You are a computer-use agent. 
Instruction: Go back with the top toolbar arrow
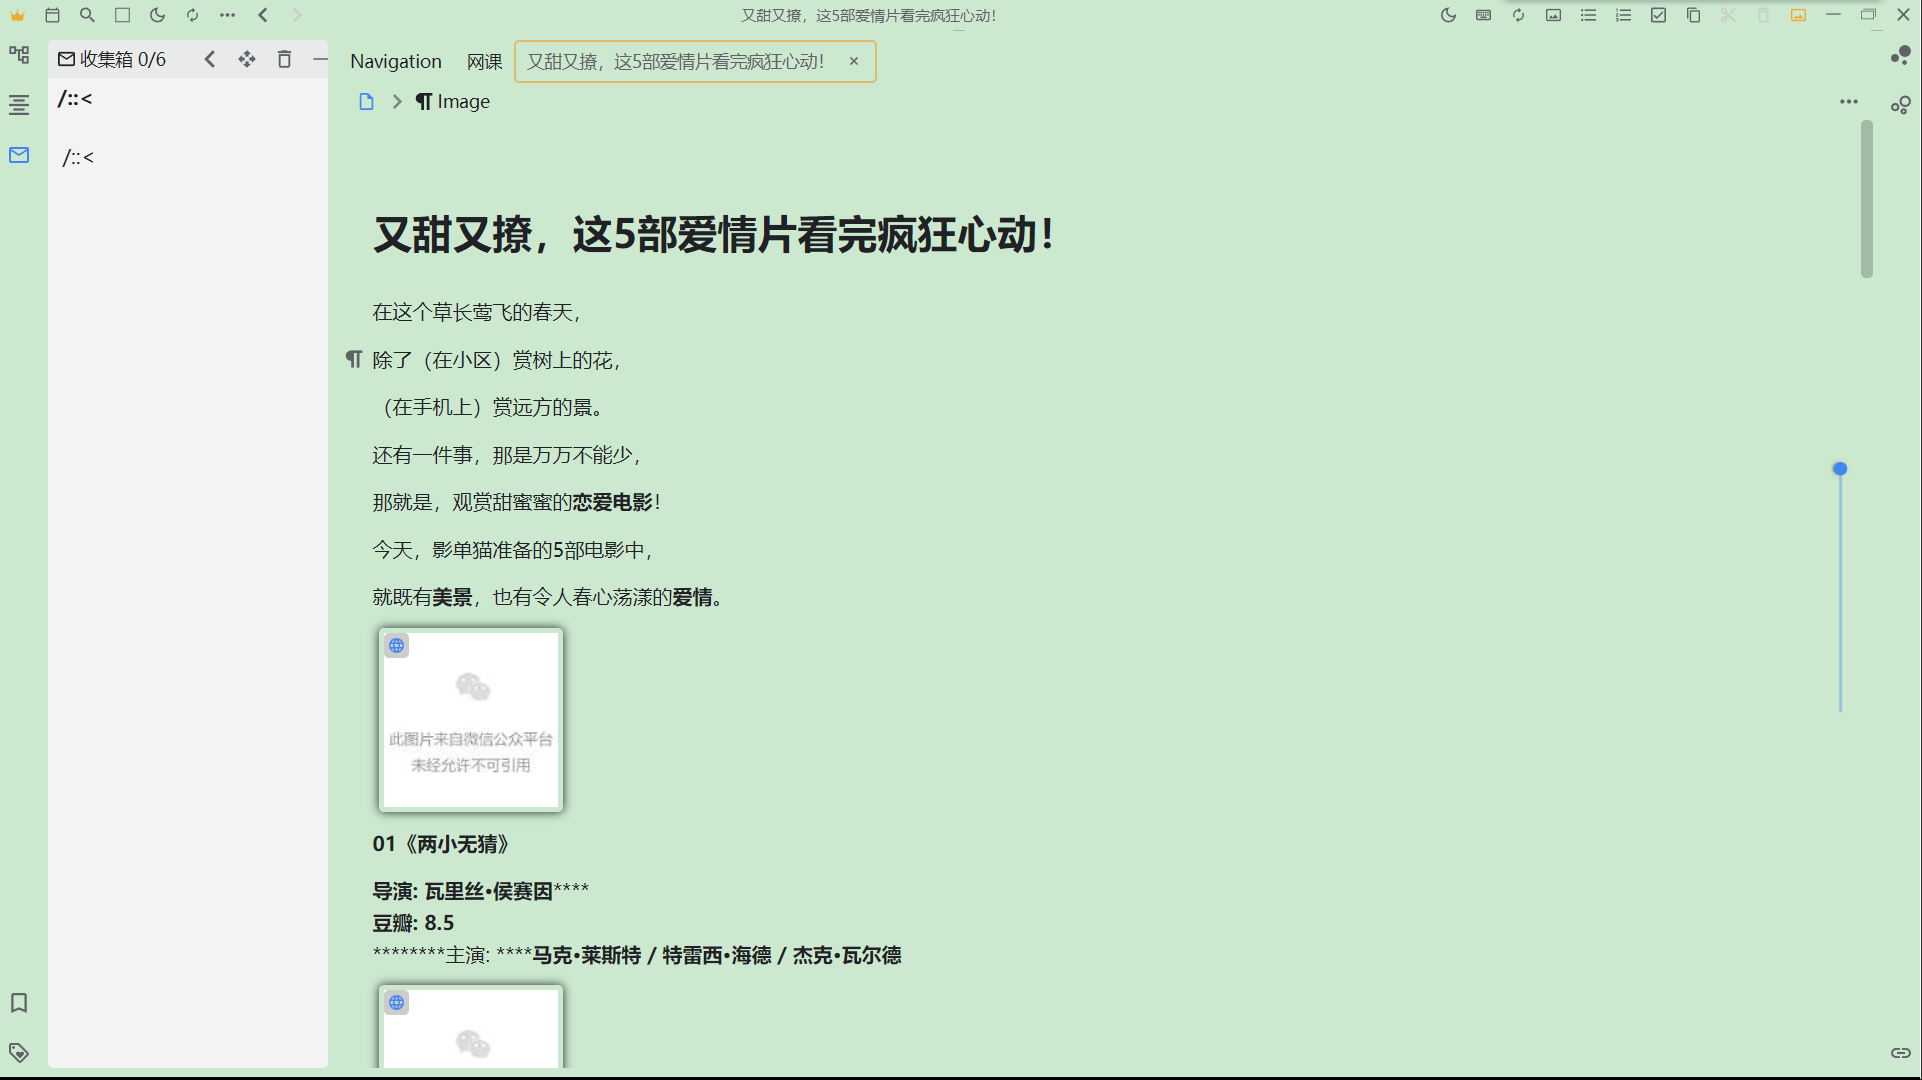[263, 15]
